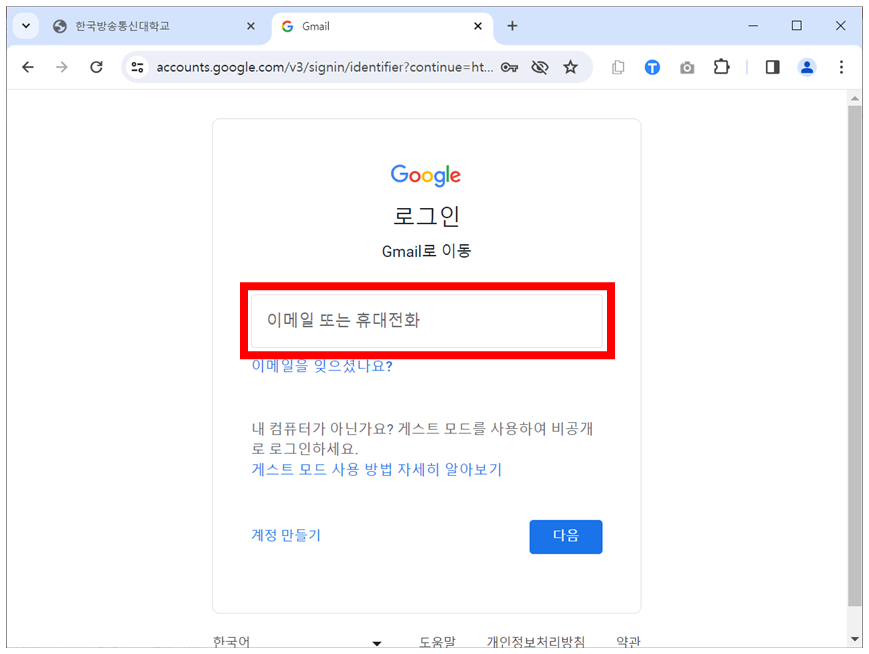Click the Google logo
The width and height of the screenshot is (869, 654).
426,175
